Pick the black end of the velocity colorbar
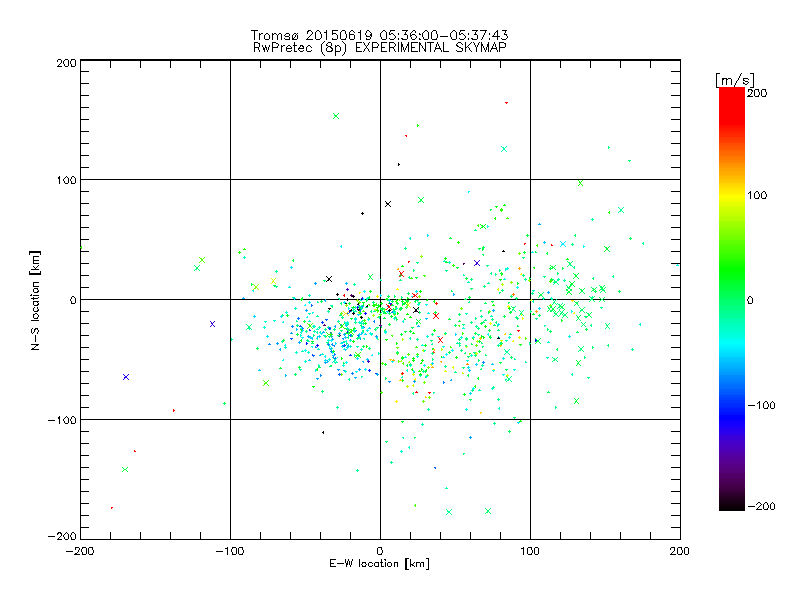800x600 pixels. tap(732, 504)
